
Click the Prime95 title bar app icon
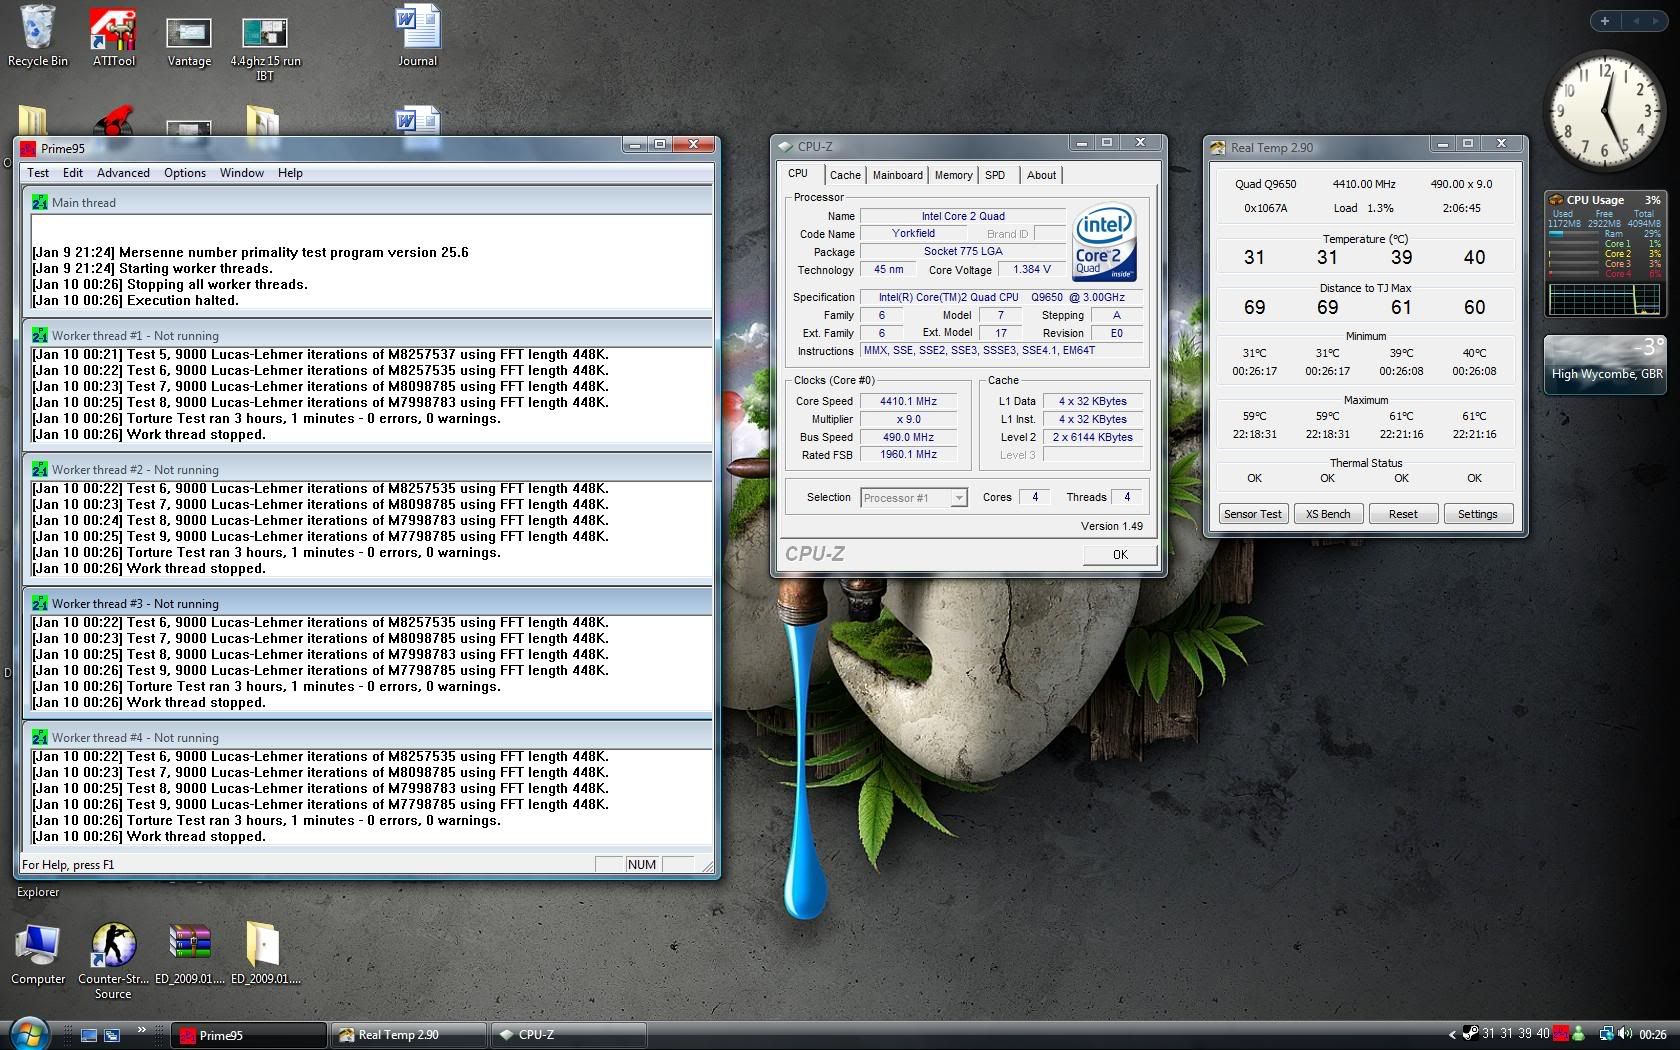pos(29,148)
